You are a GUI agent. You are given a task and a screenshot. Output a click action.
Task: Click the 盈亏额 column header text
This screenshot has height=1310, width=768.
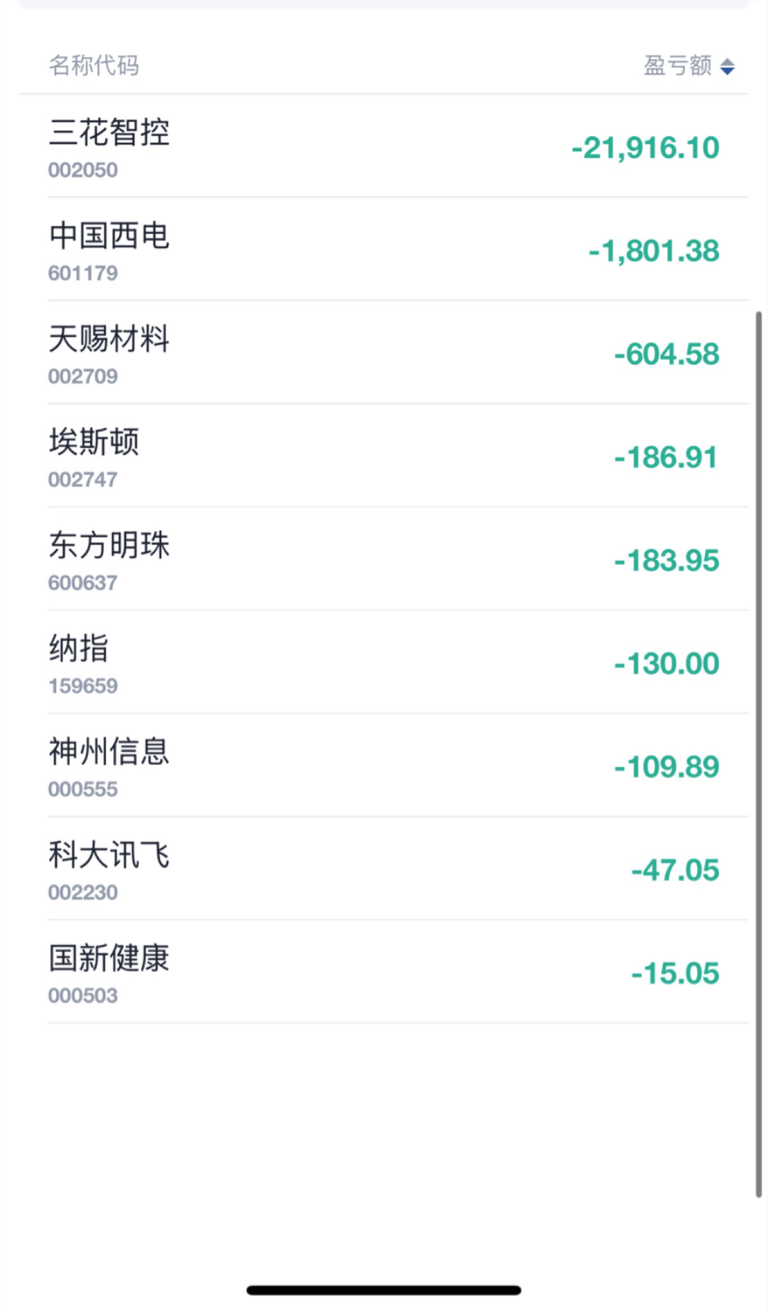677,67
